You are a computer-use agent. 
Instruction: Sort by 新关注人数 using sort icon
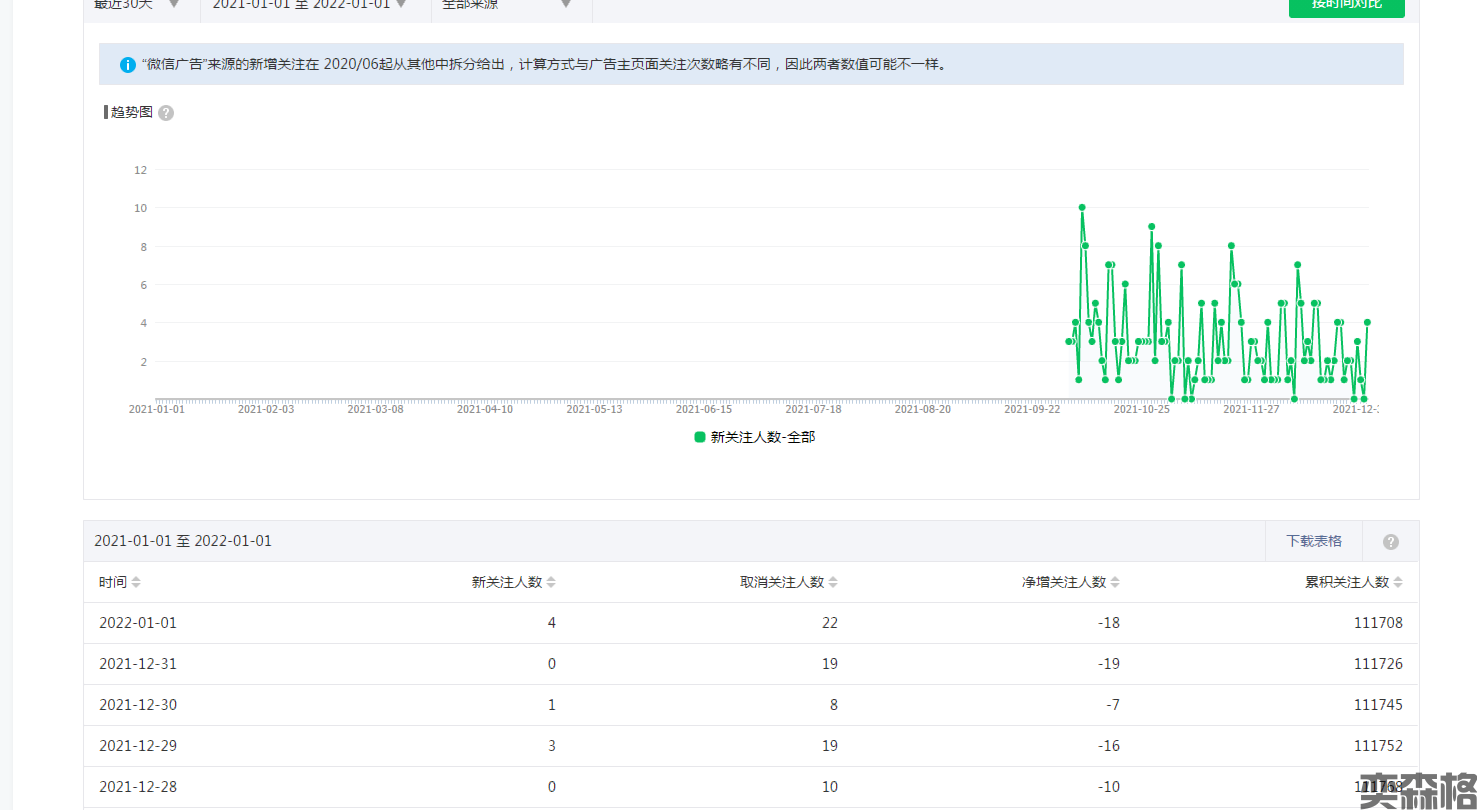(x=551, y=582)
